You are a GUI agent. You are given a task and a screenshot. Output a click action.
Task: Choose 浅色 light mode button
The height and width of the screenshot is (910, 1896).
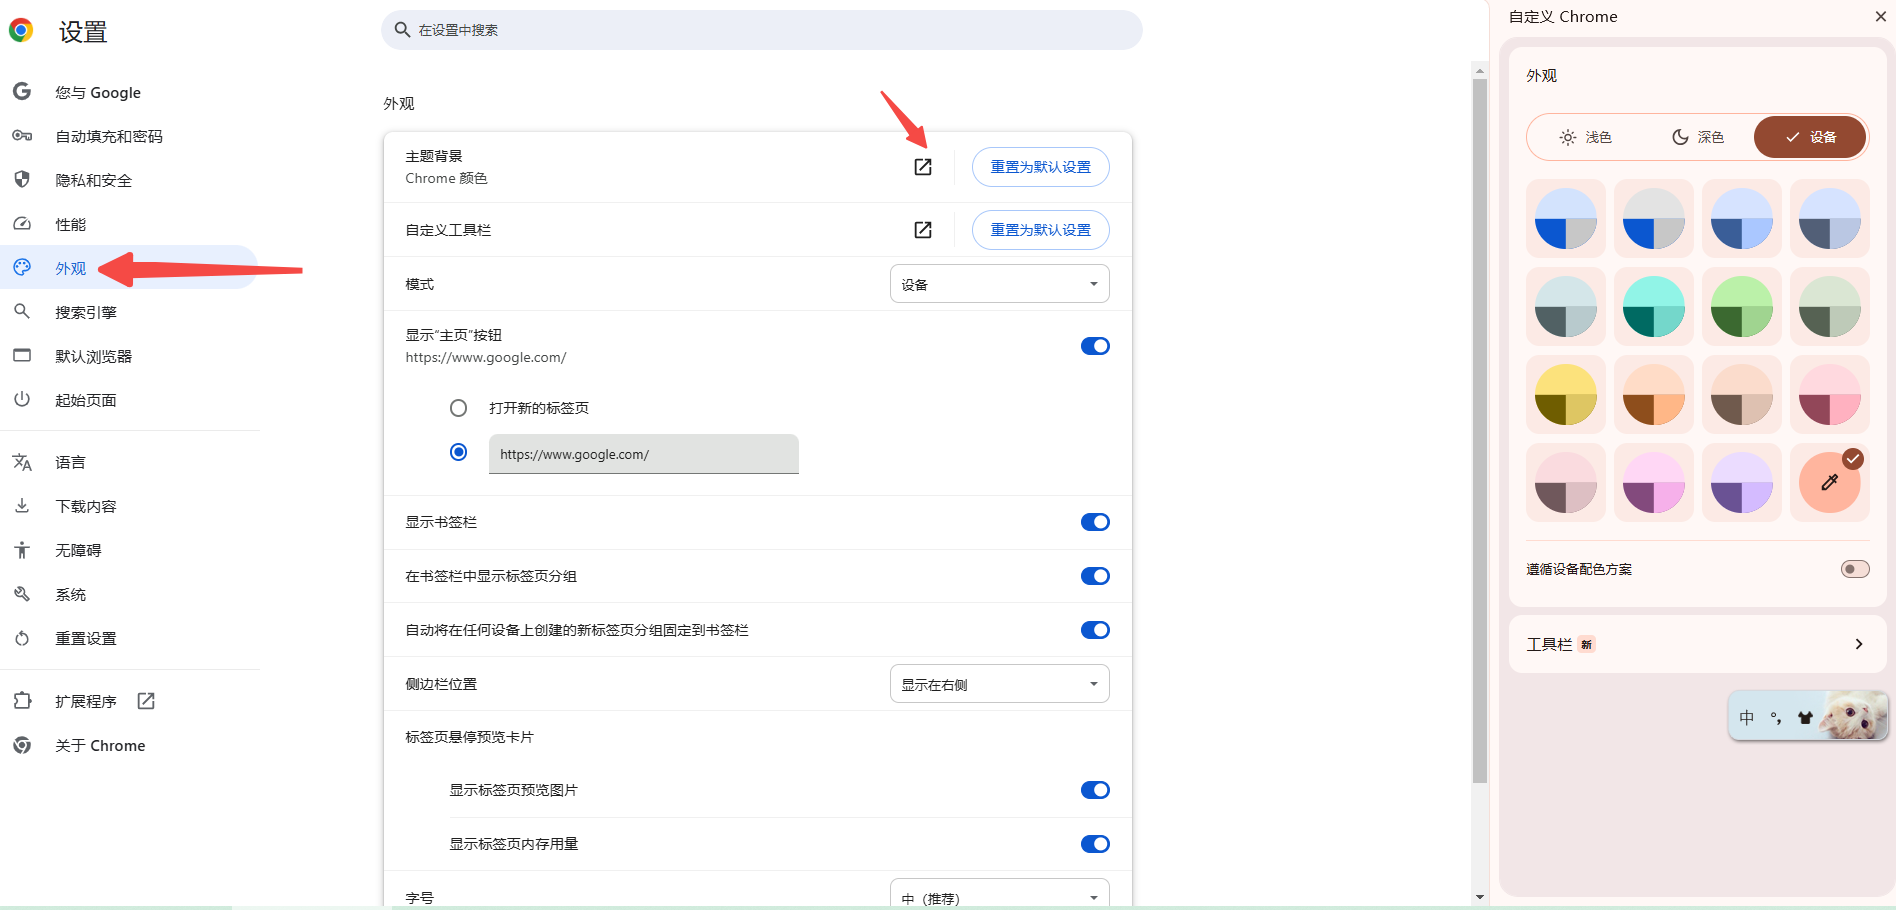(1586, 137)
